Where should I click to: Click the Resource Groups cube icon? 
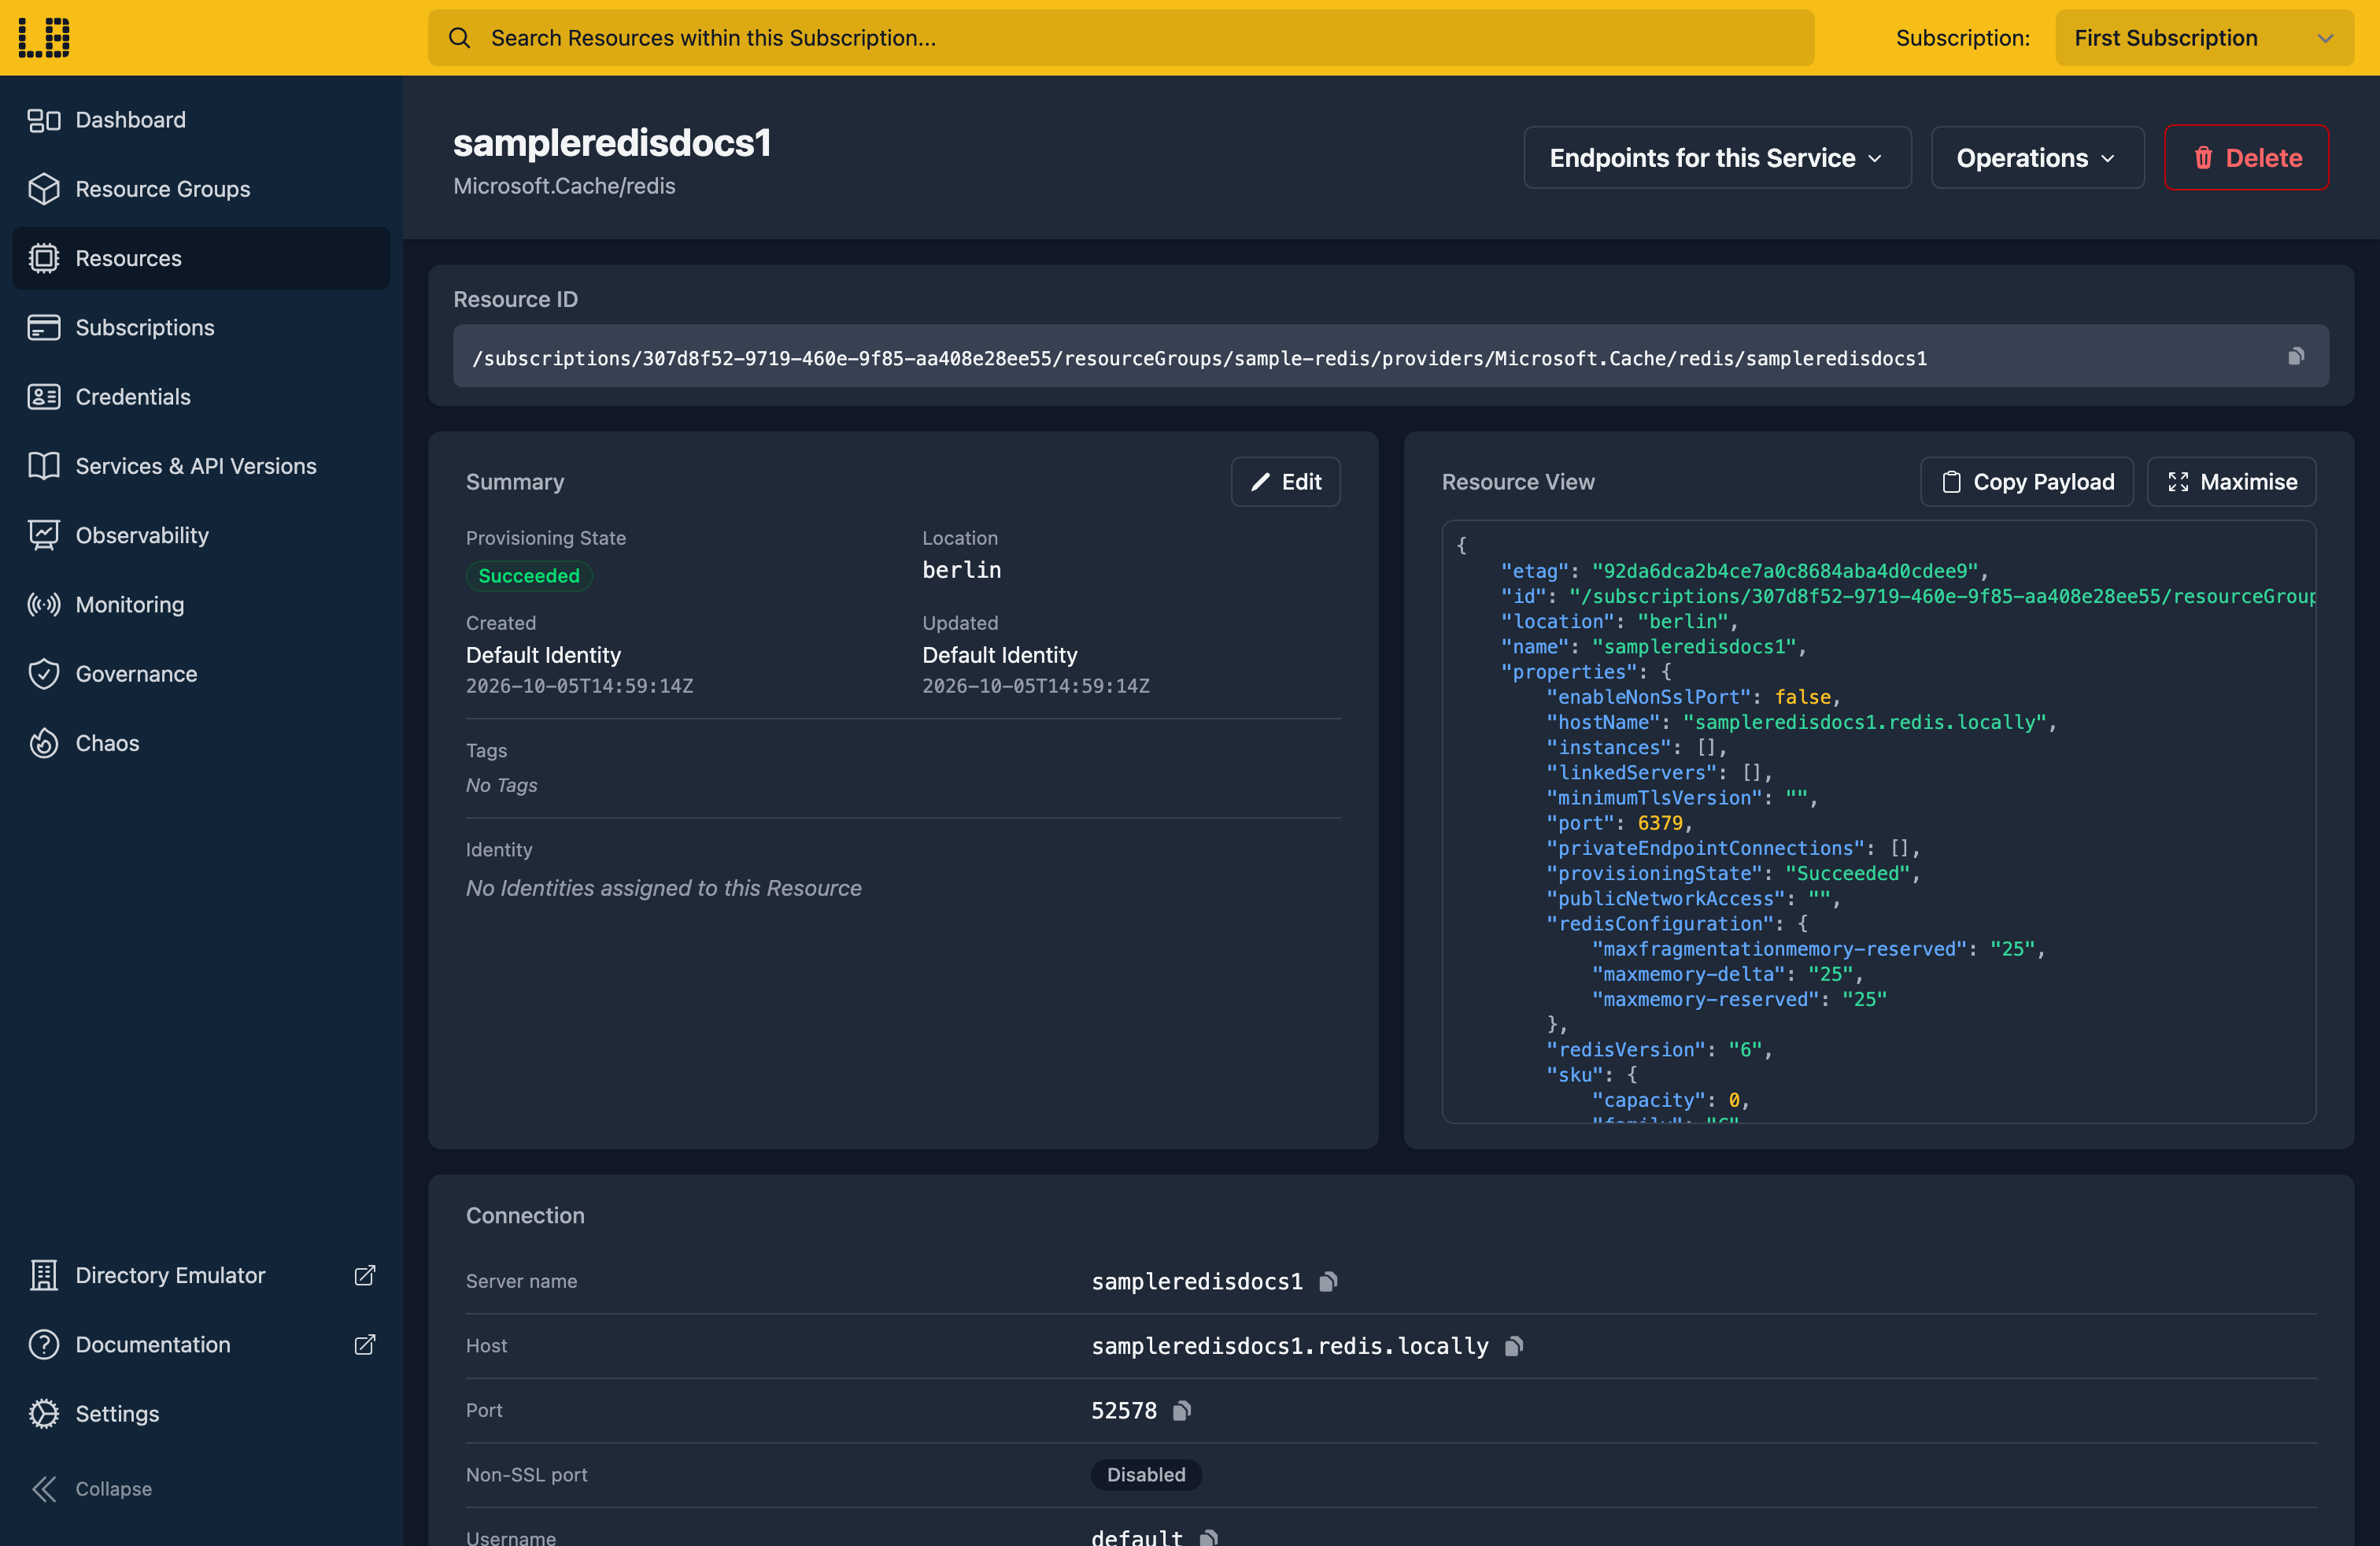click(44, 189)
